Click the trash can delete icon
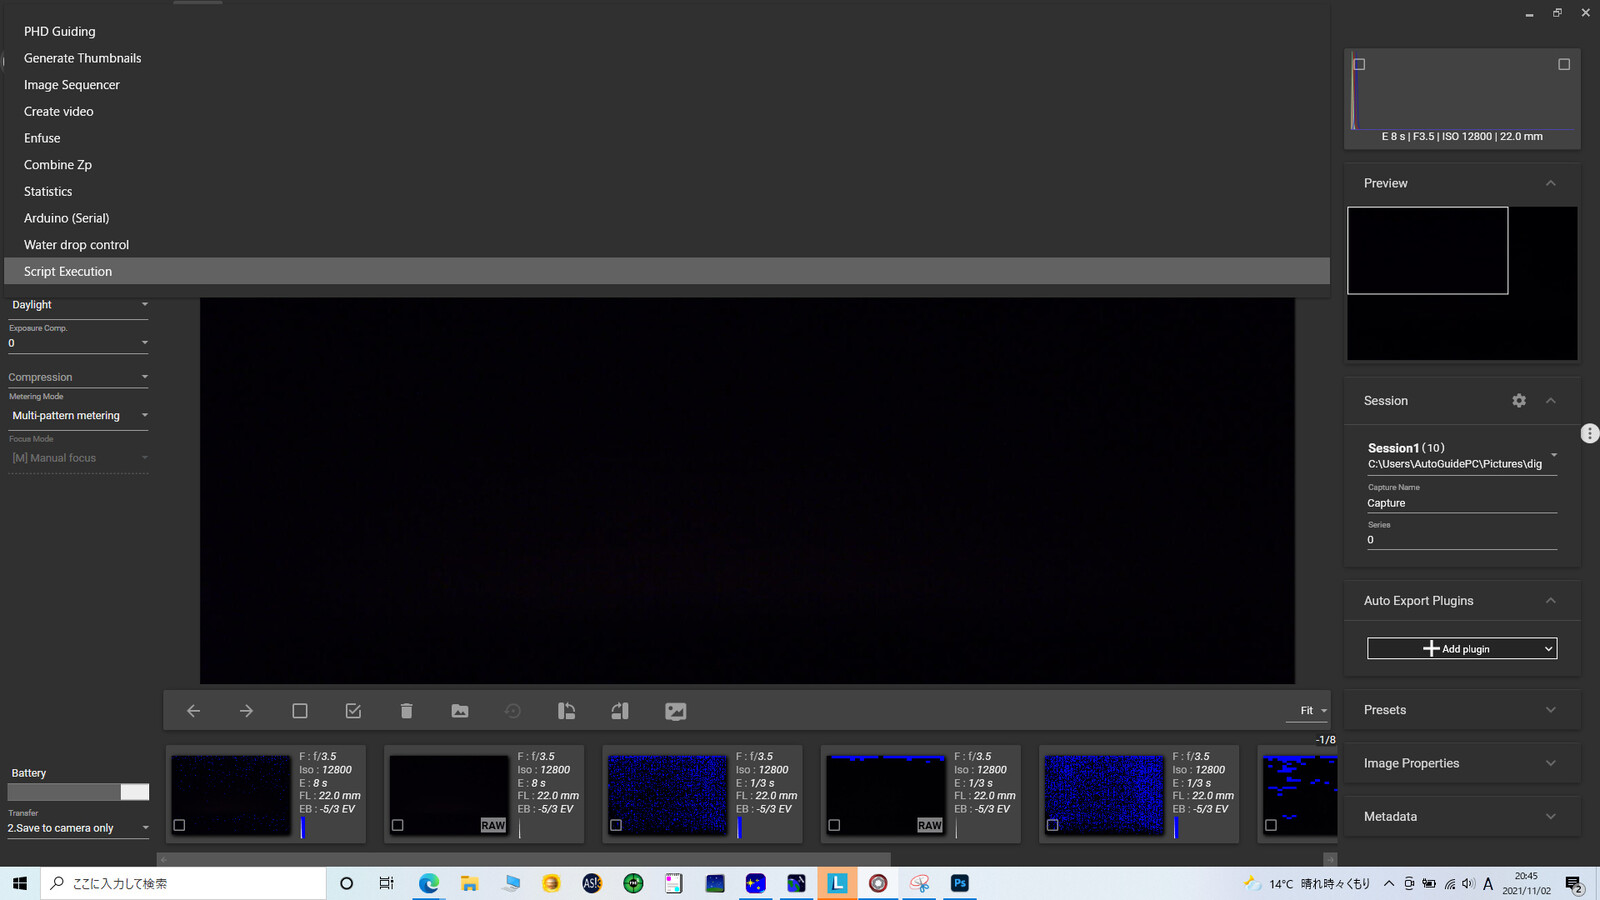Image resolution: width=1600 pixels, height=900 pixels. (406, 711)
